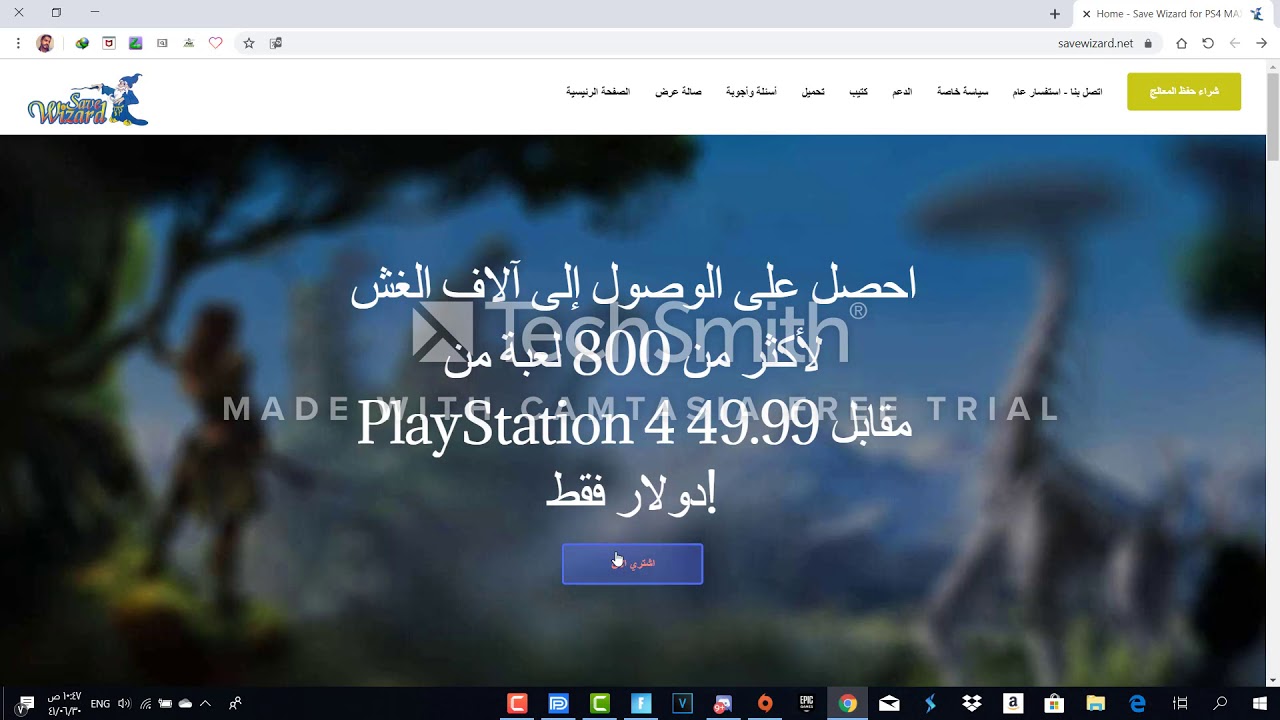Open Epic Games Launcher from taskbar
This screenshot has width=1280, height=720.
tap(806, 704)
